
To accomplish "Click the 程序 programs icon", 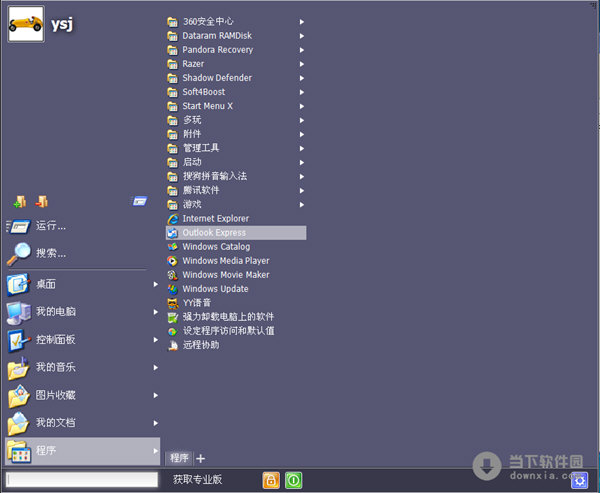I will point(18,451).
